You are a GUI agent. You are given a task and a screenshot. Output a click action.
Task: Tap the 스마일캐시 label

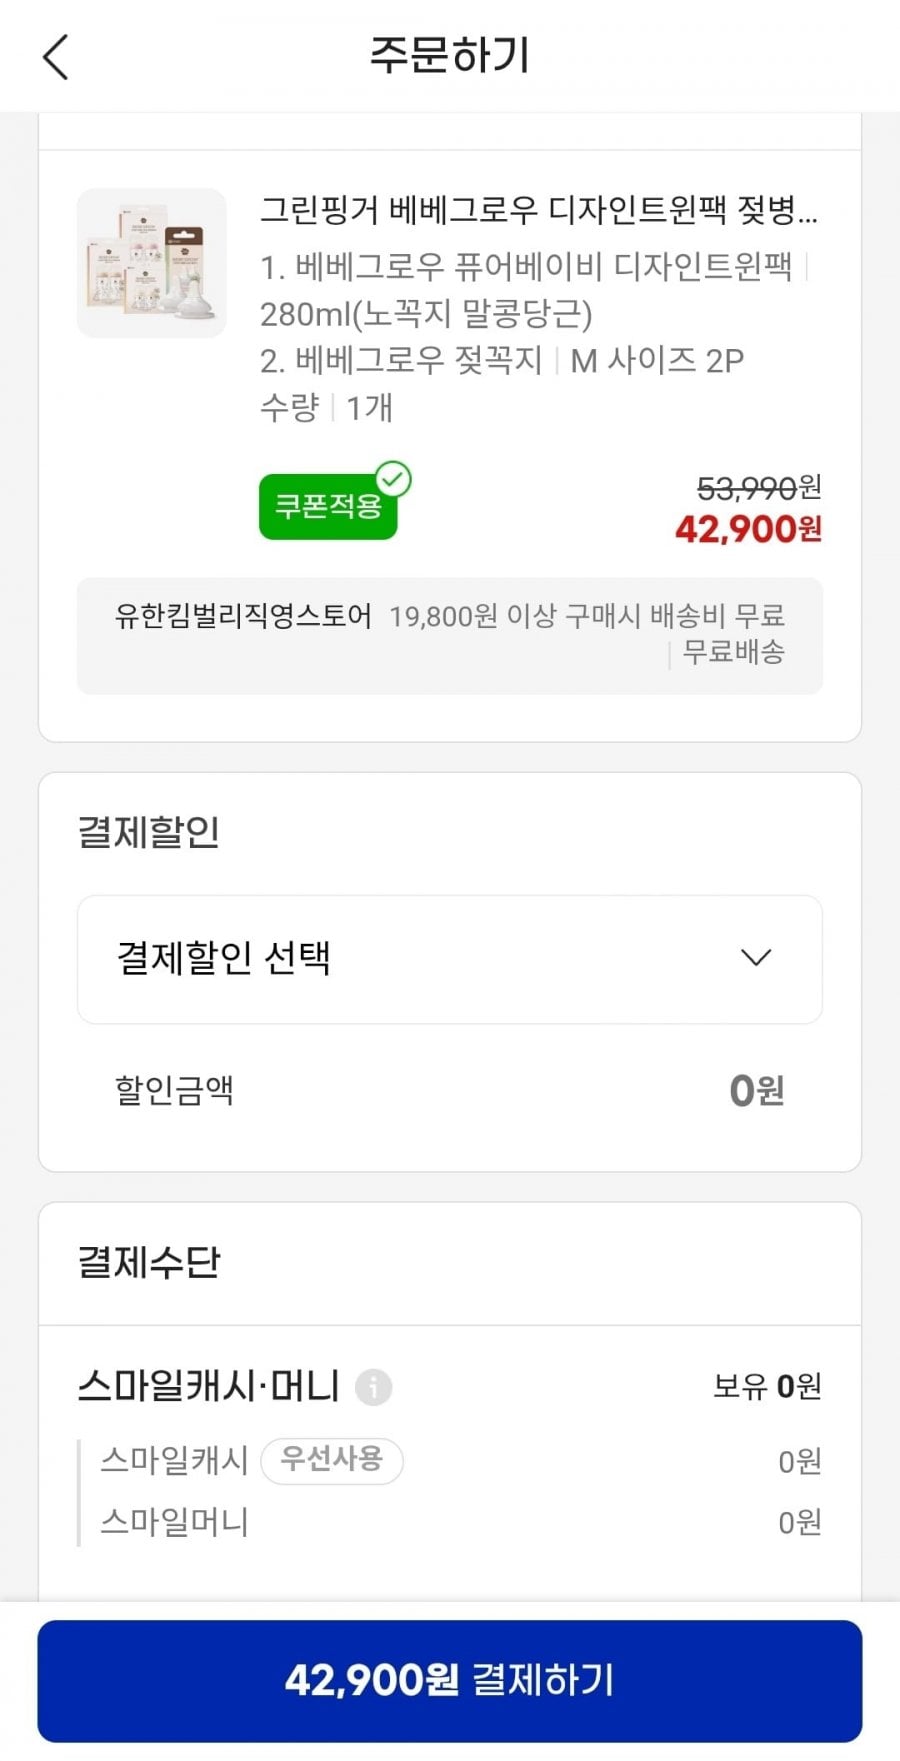[x=174, y=1461]
